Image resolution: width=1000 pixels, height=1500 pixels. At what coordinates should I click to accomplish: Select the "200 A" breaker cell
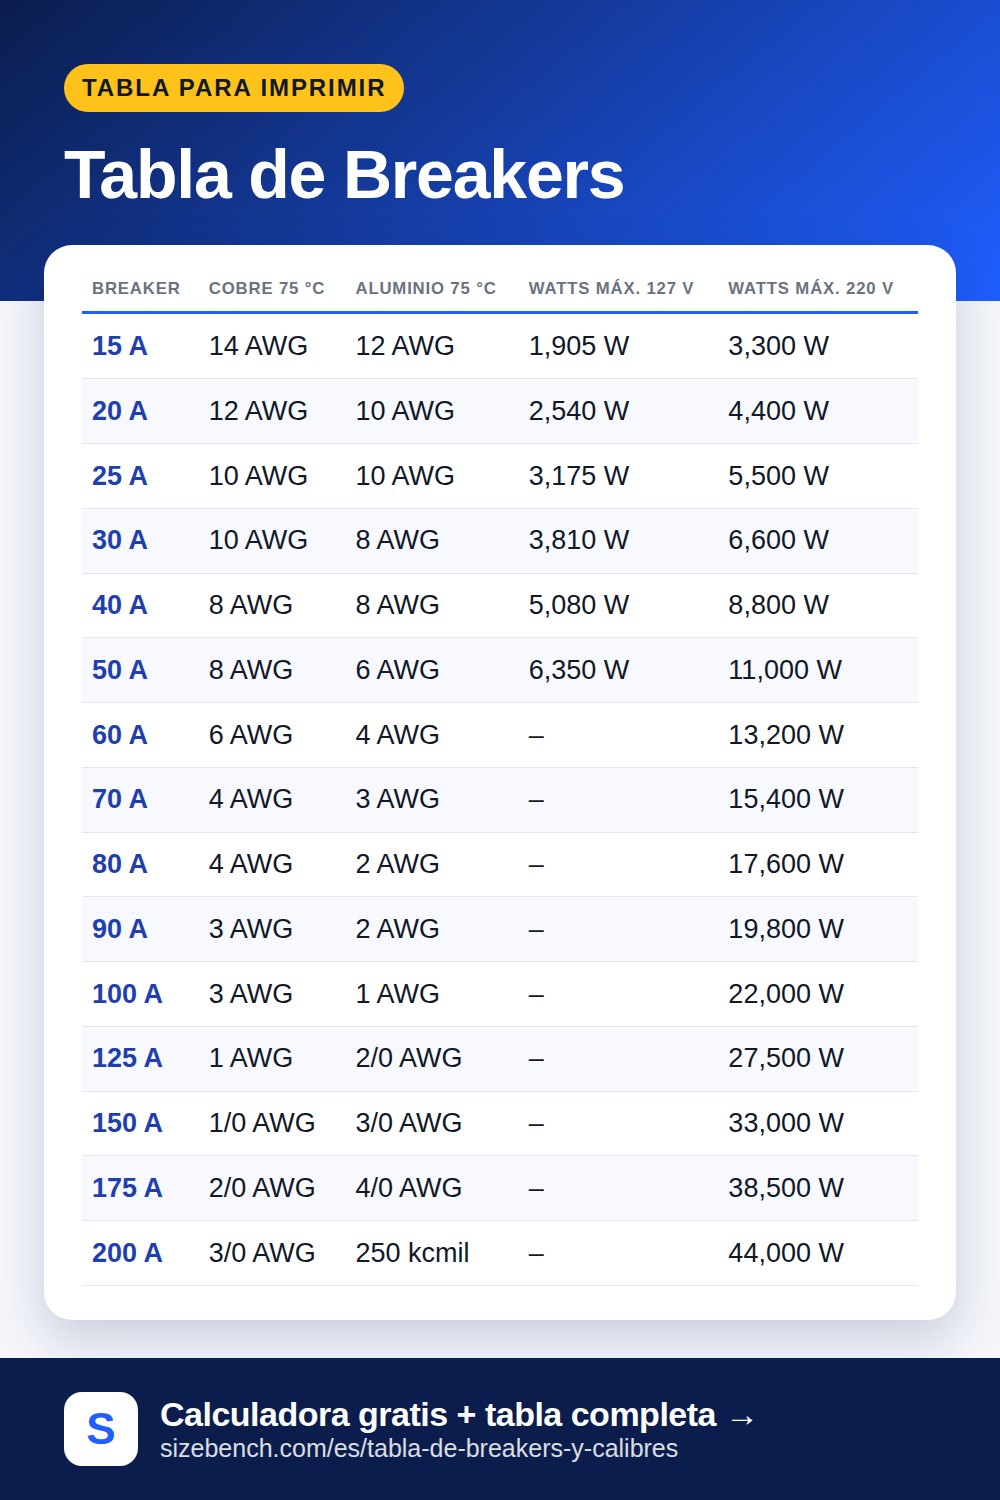pyautogui.click(x=127, y=1253)
